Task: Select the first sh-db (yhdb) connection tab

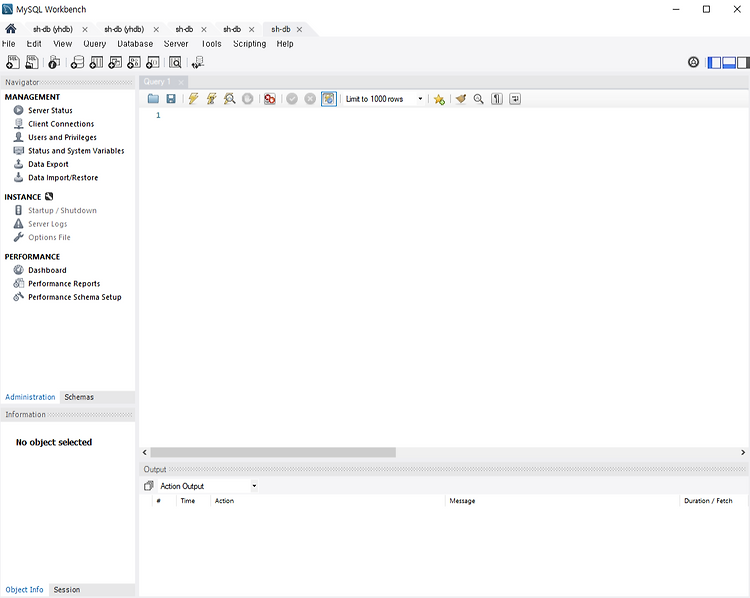Action: coord(53,29)
